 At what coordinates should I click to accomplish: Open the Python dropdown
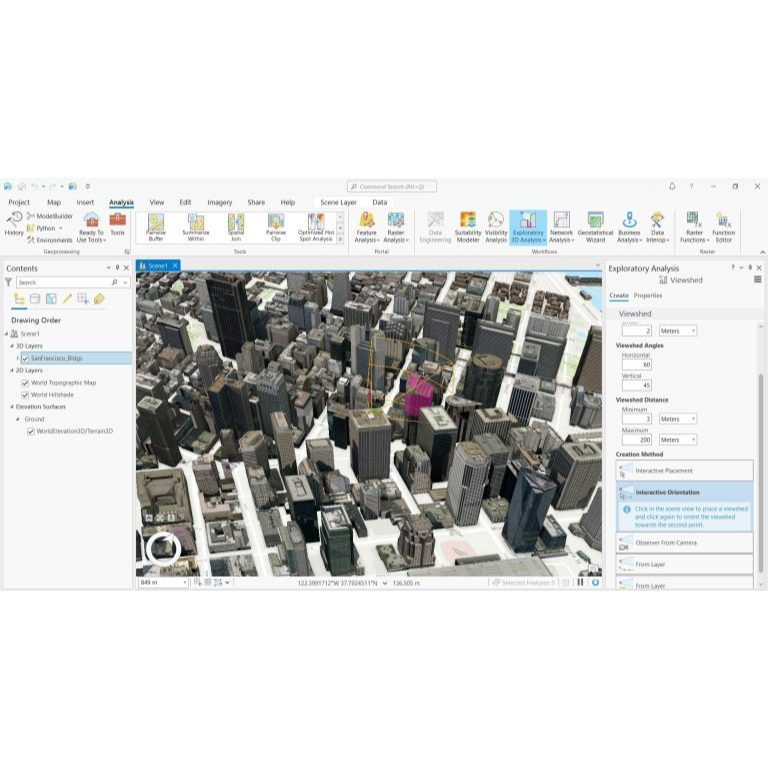(x=60, y=228)
